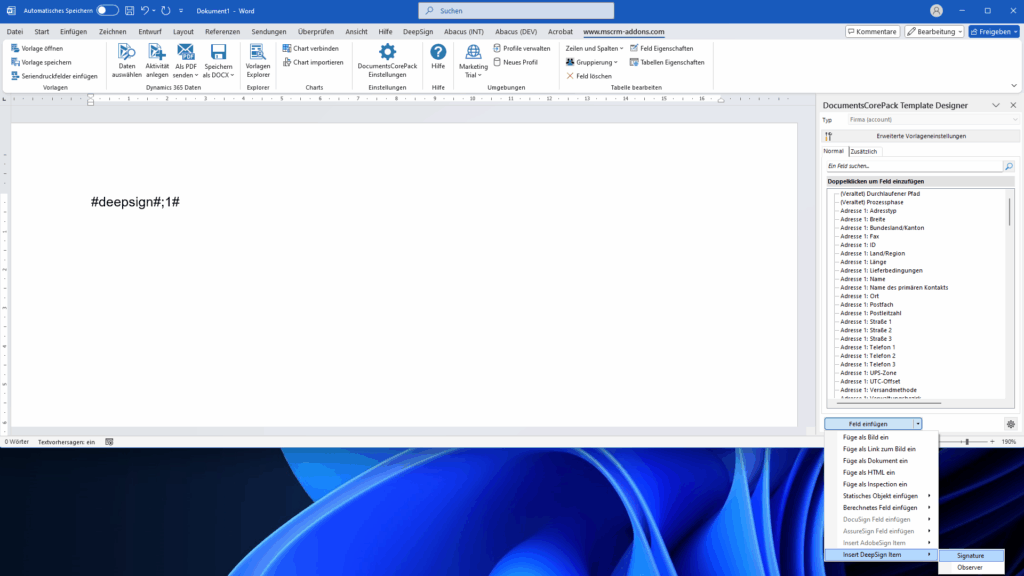Open Feld Eigenschaften
Image resolution: width=1024 pixels, height=576 pixels.
coord(662,48)
